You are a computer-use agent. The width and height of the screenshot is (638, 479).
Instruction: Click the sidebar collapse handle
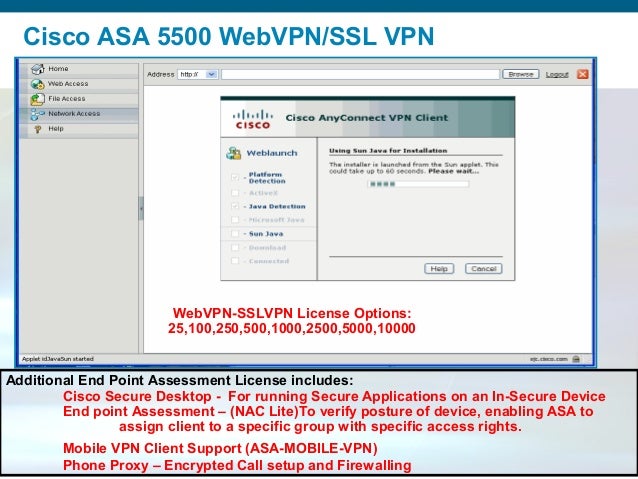(141, 208)
